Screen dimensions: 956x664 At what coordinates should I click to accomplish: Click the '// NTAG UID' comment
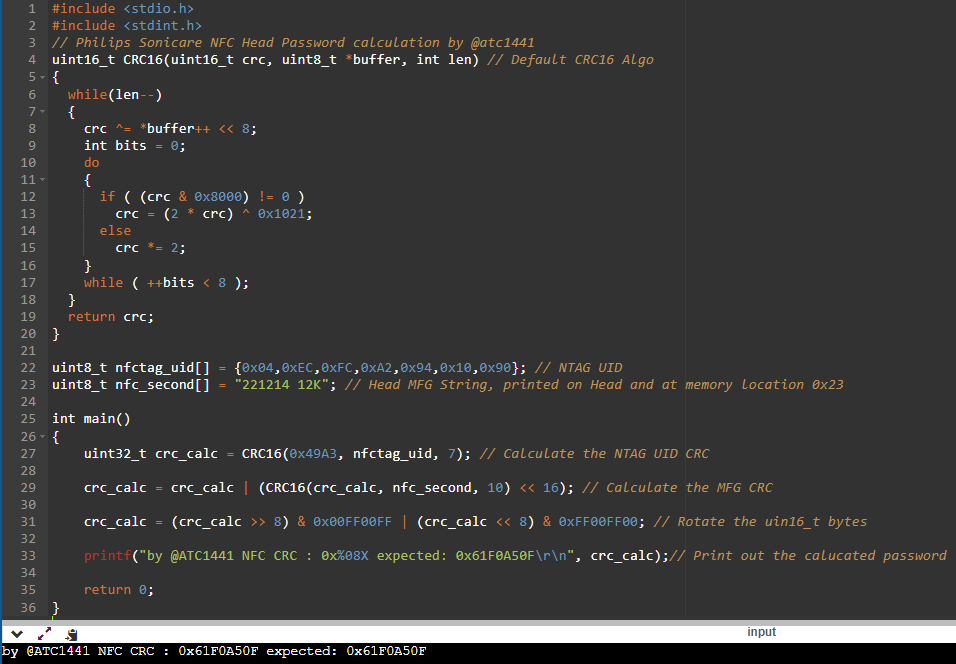click(x=579, y=368)
